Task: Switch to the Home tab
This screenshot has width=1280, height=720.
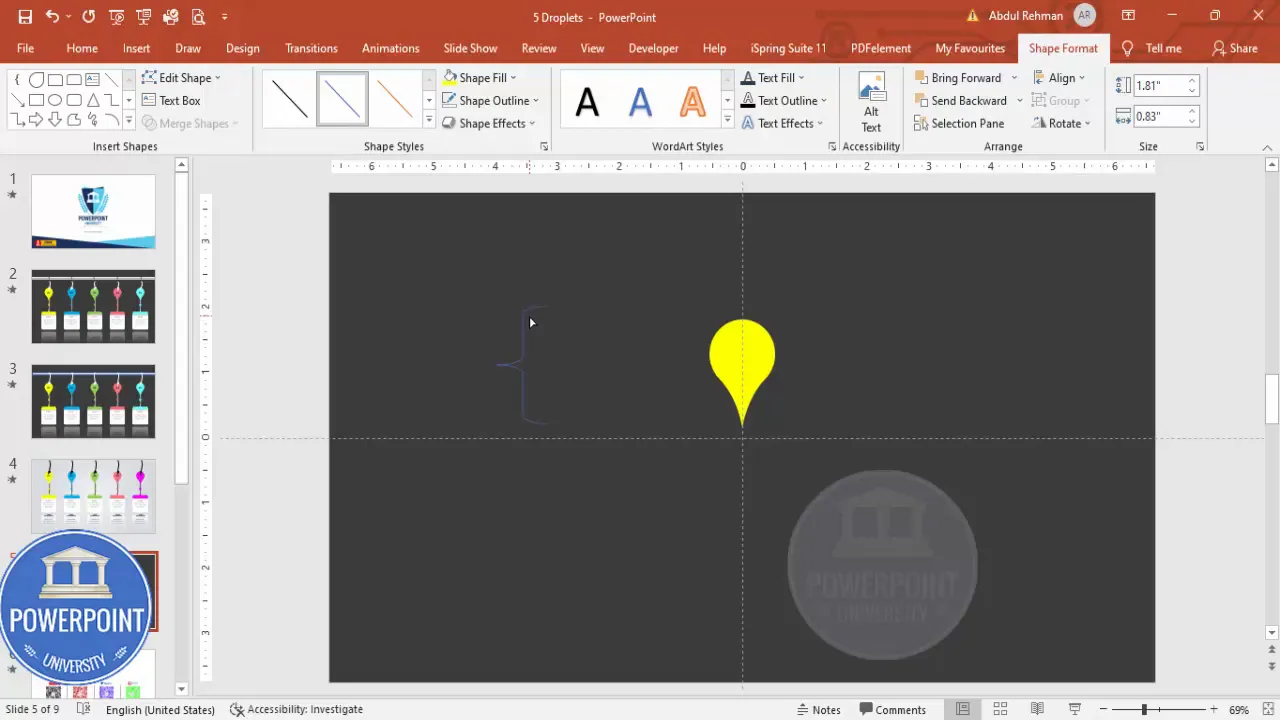Action: [82, 48]
